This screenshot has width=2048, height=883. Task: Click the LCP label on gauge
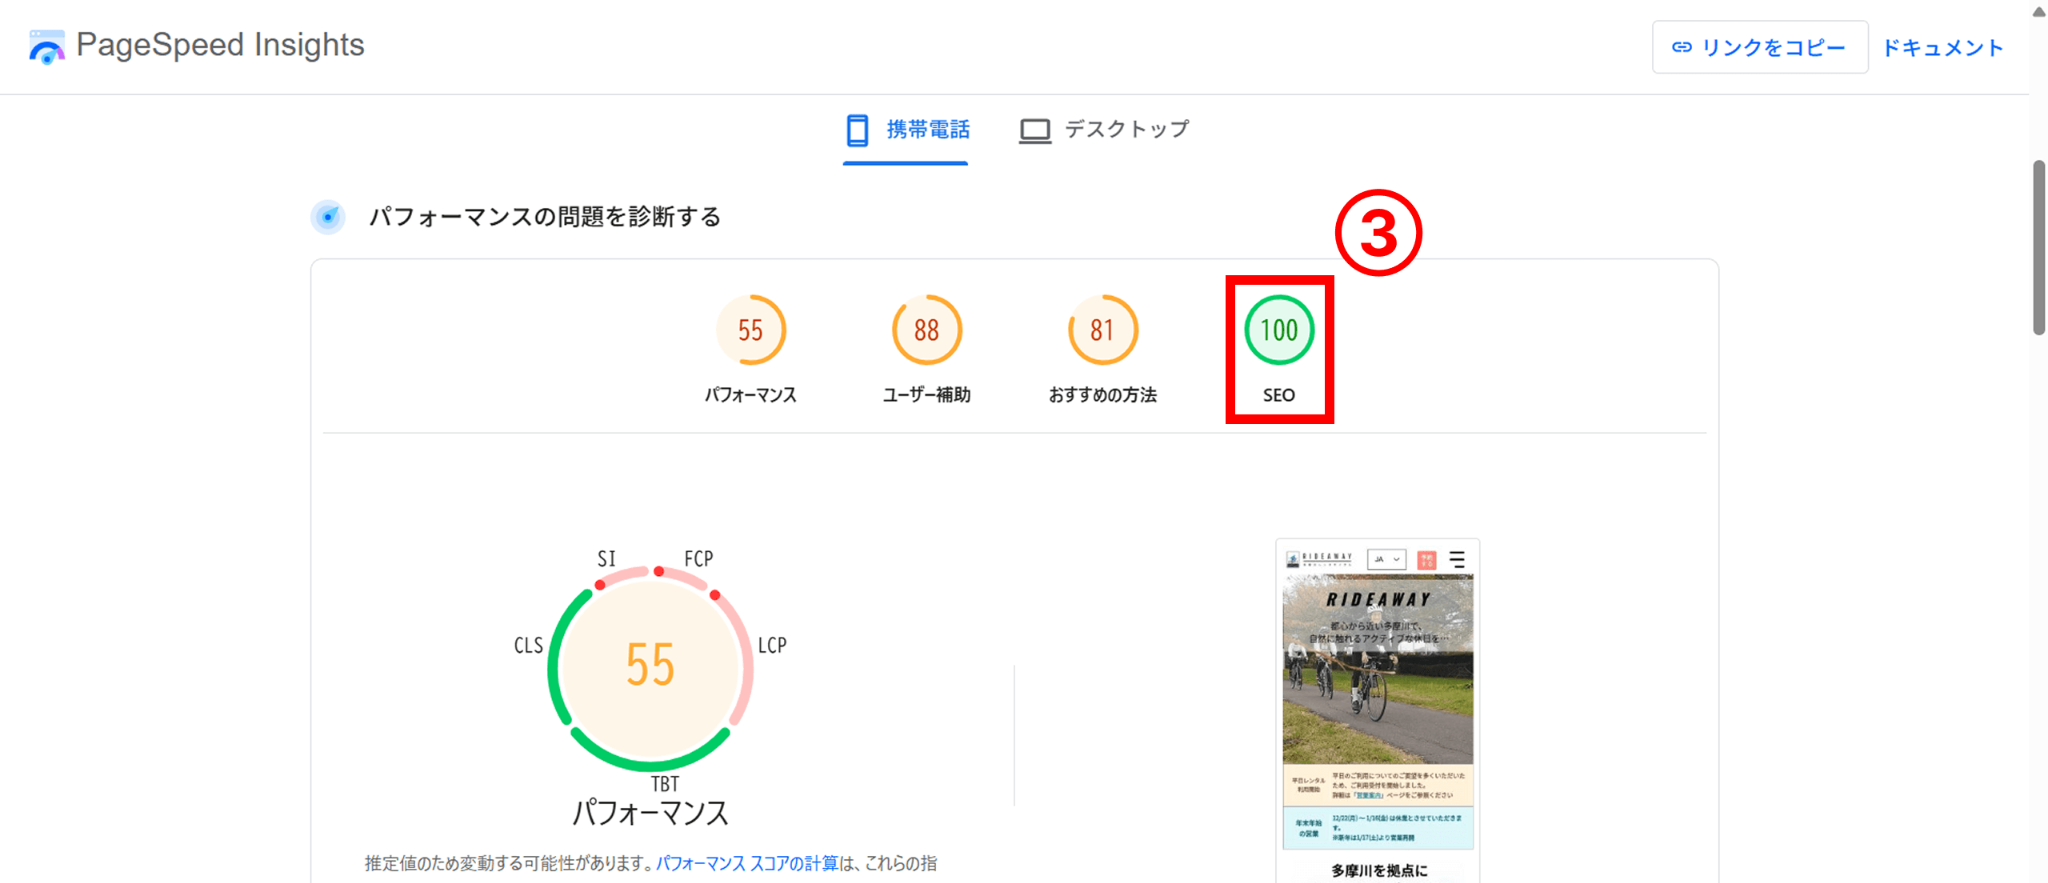(772, 646)
